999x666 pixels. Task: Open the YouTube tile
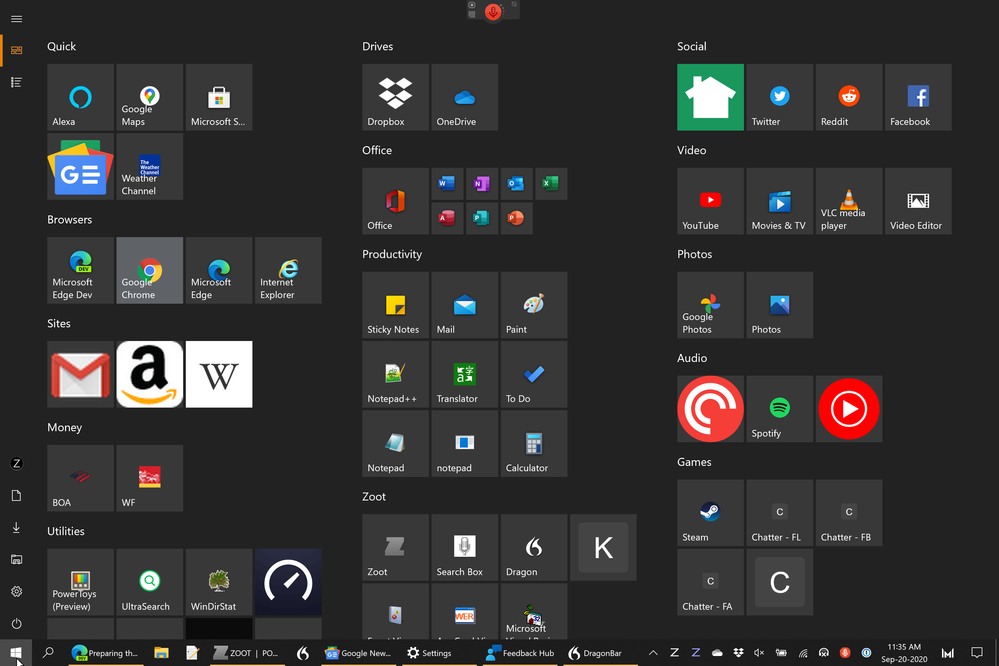(710, 201)
